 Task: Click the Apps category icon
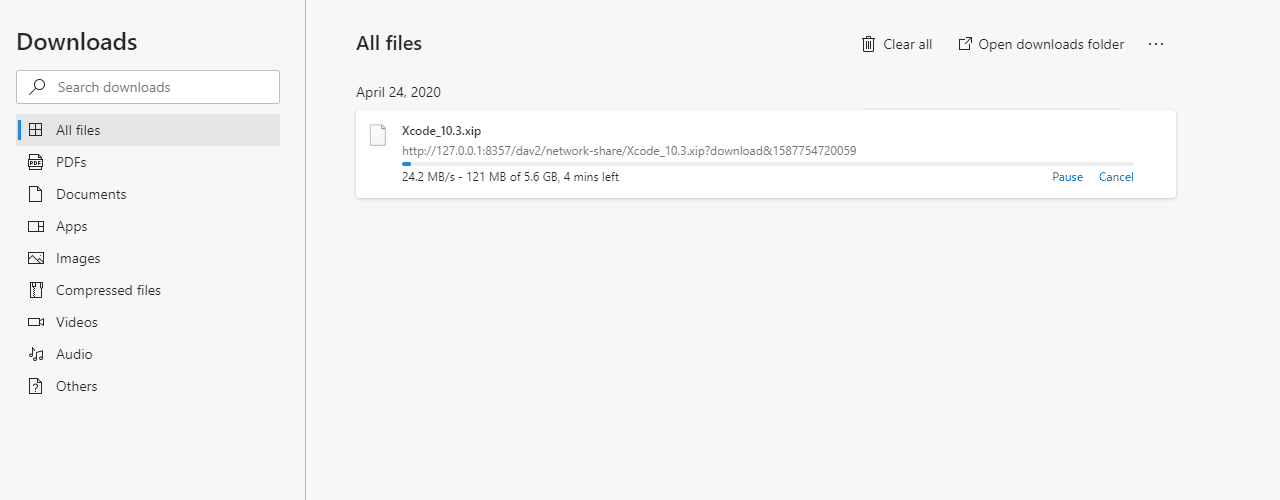coord(36,226)
